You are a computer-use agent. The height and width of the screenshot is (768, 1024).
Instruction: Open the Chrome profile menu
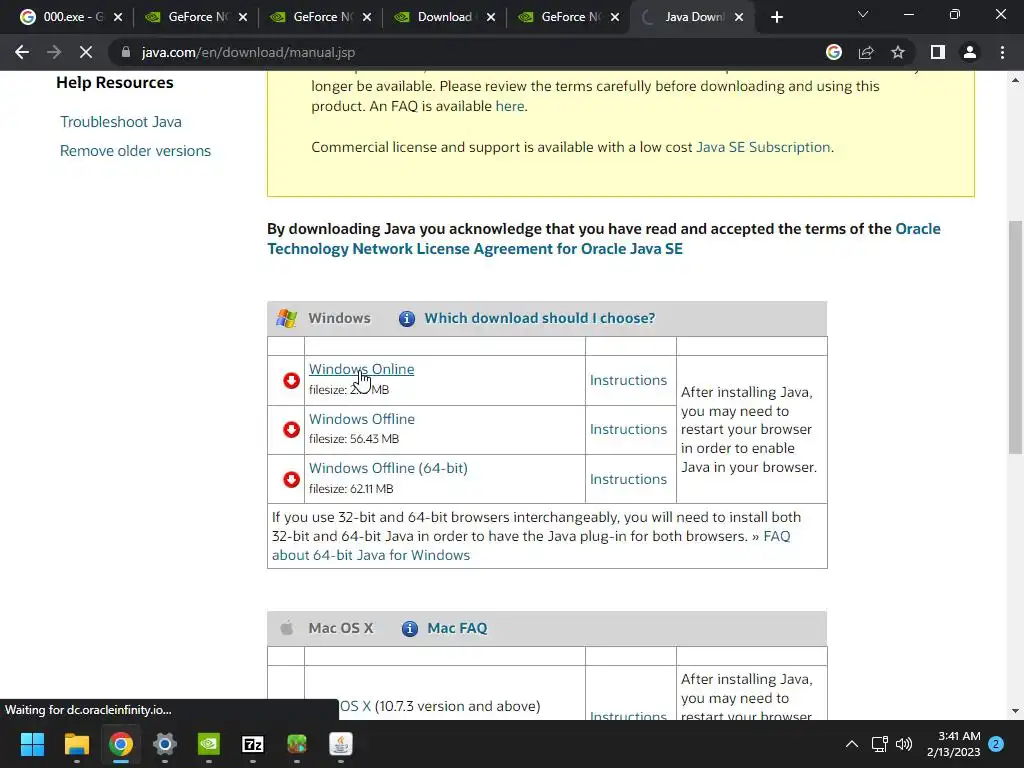970,52
